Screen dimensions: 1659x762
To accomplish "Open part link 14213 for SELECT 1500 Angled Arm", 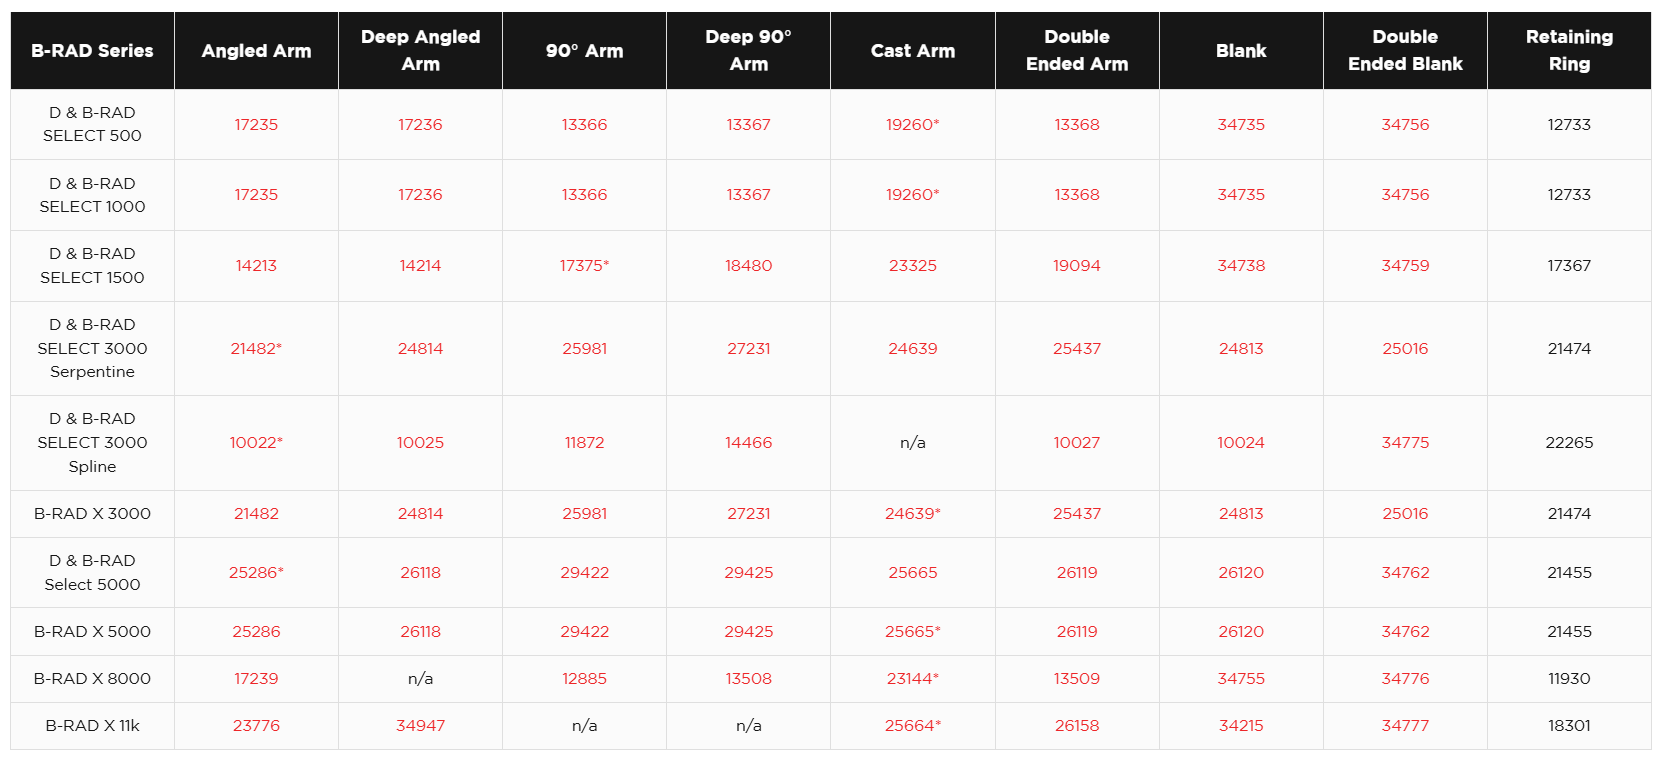I will click(256, 266).
